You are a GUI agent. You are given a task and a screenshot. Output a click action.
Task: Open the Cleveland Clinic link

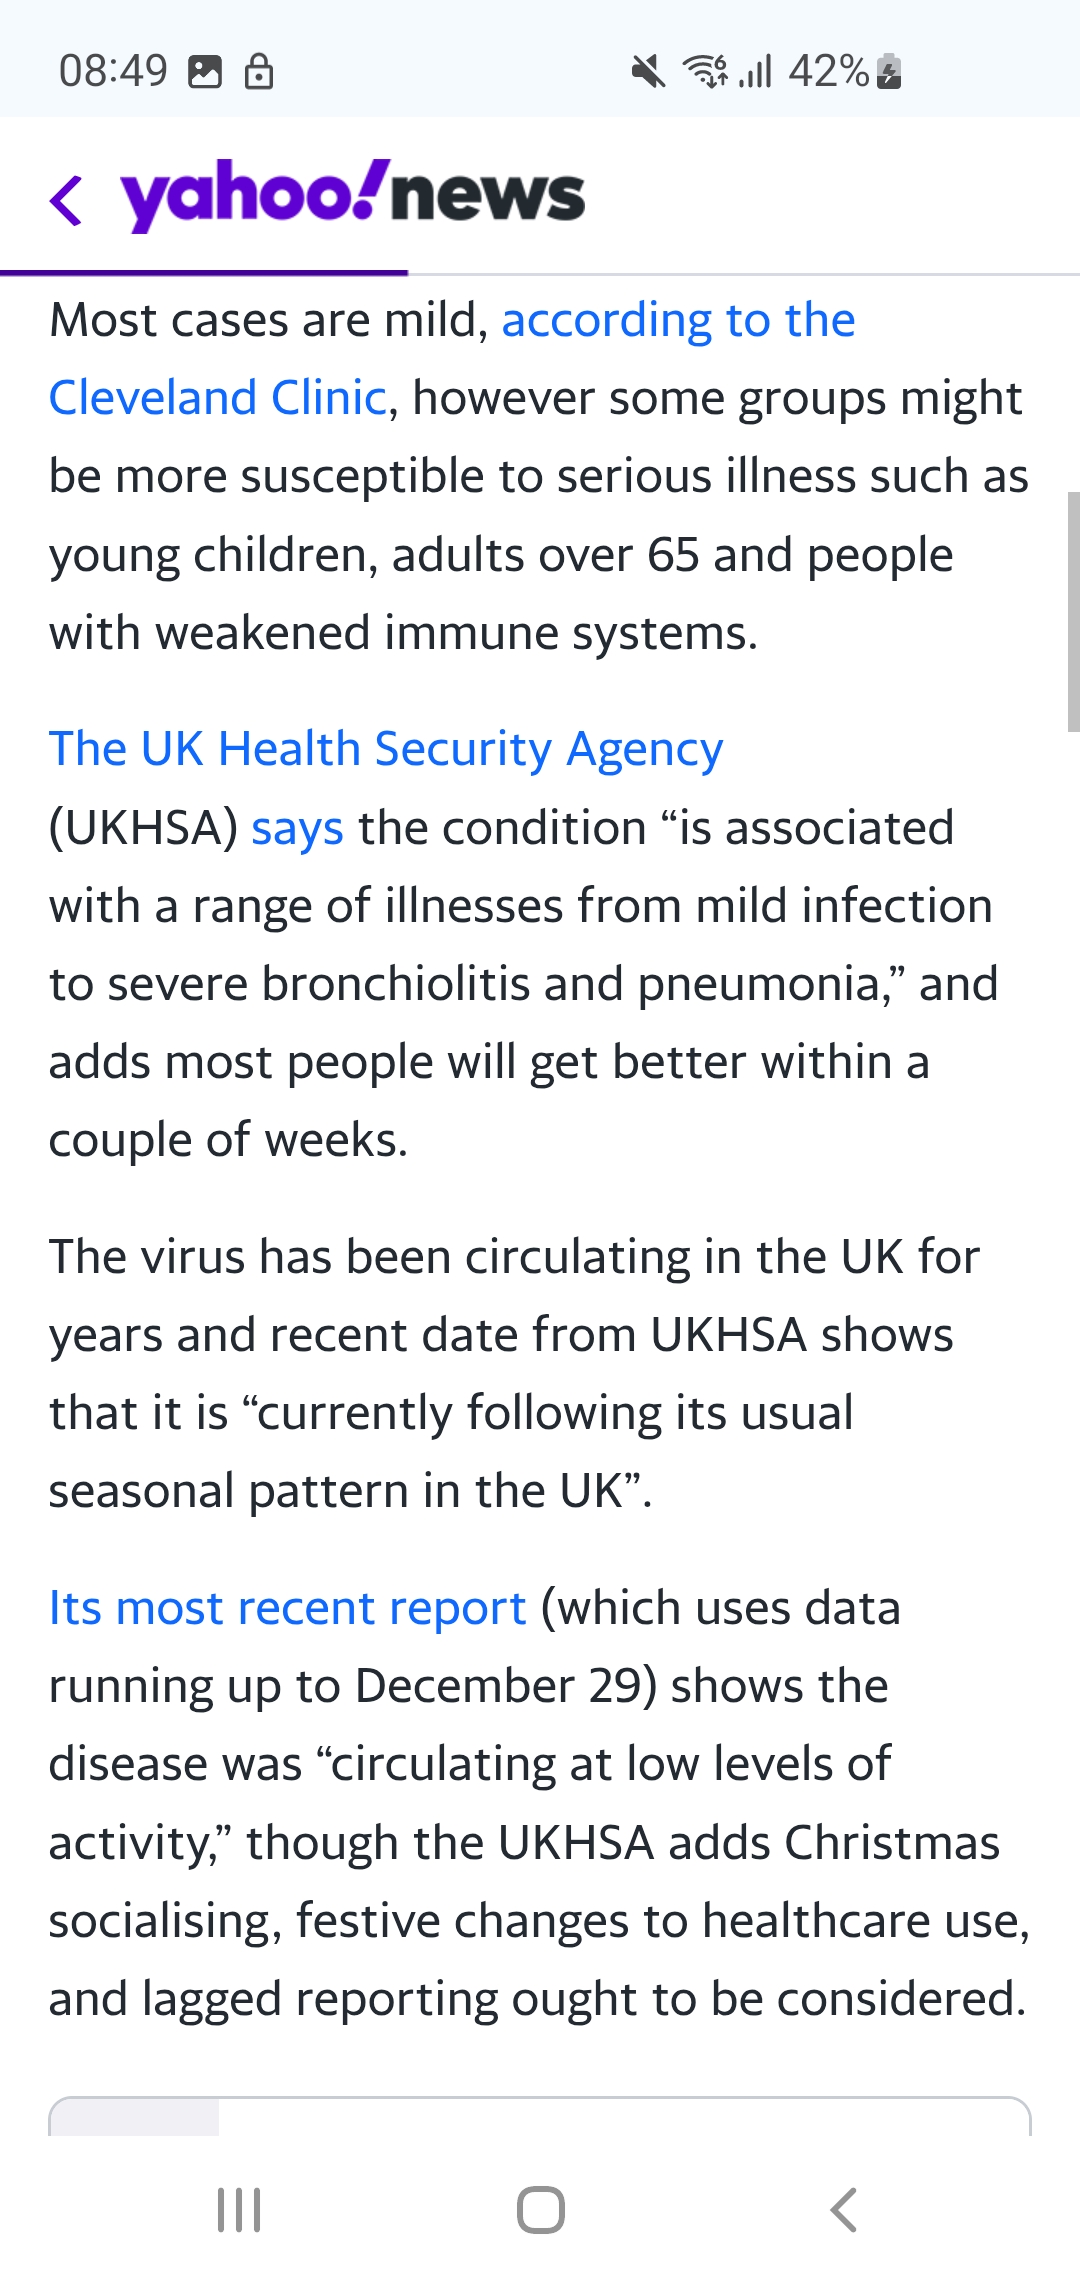pos(218,398)
